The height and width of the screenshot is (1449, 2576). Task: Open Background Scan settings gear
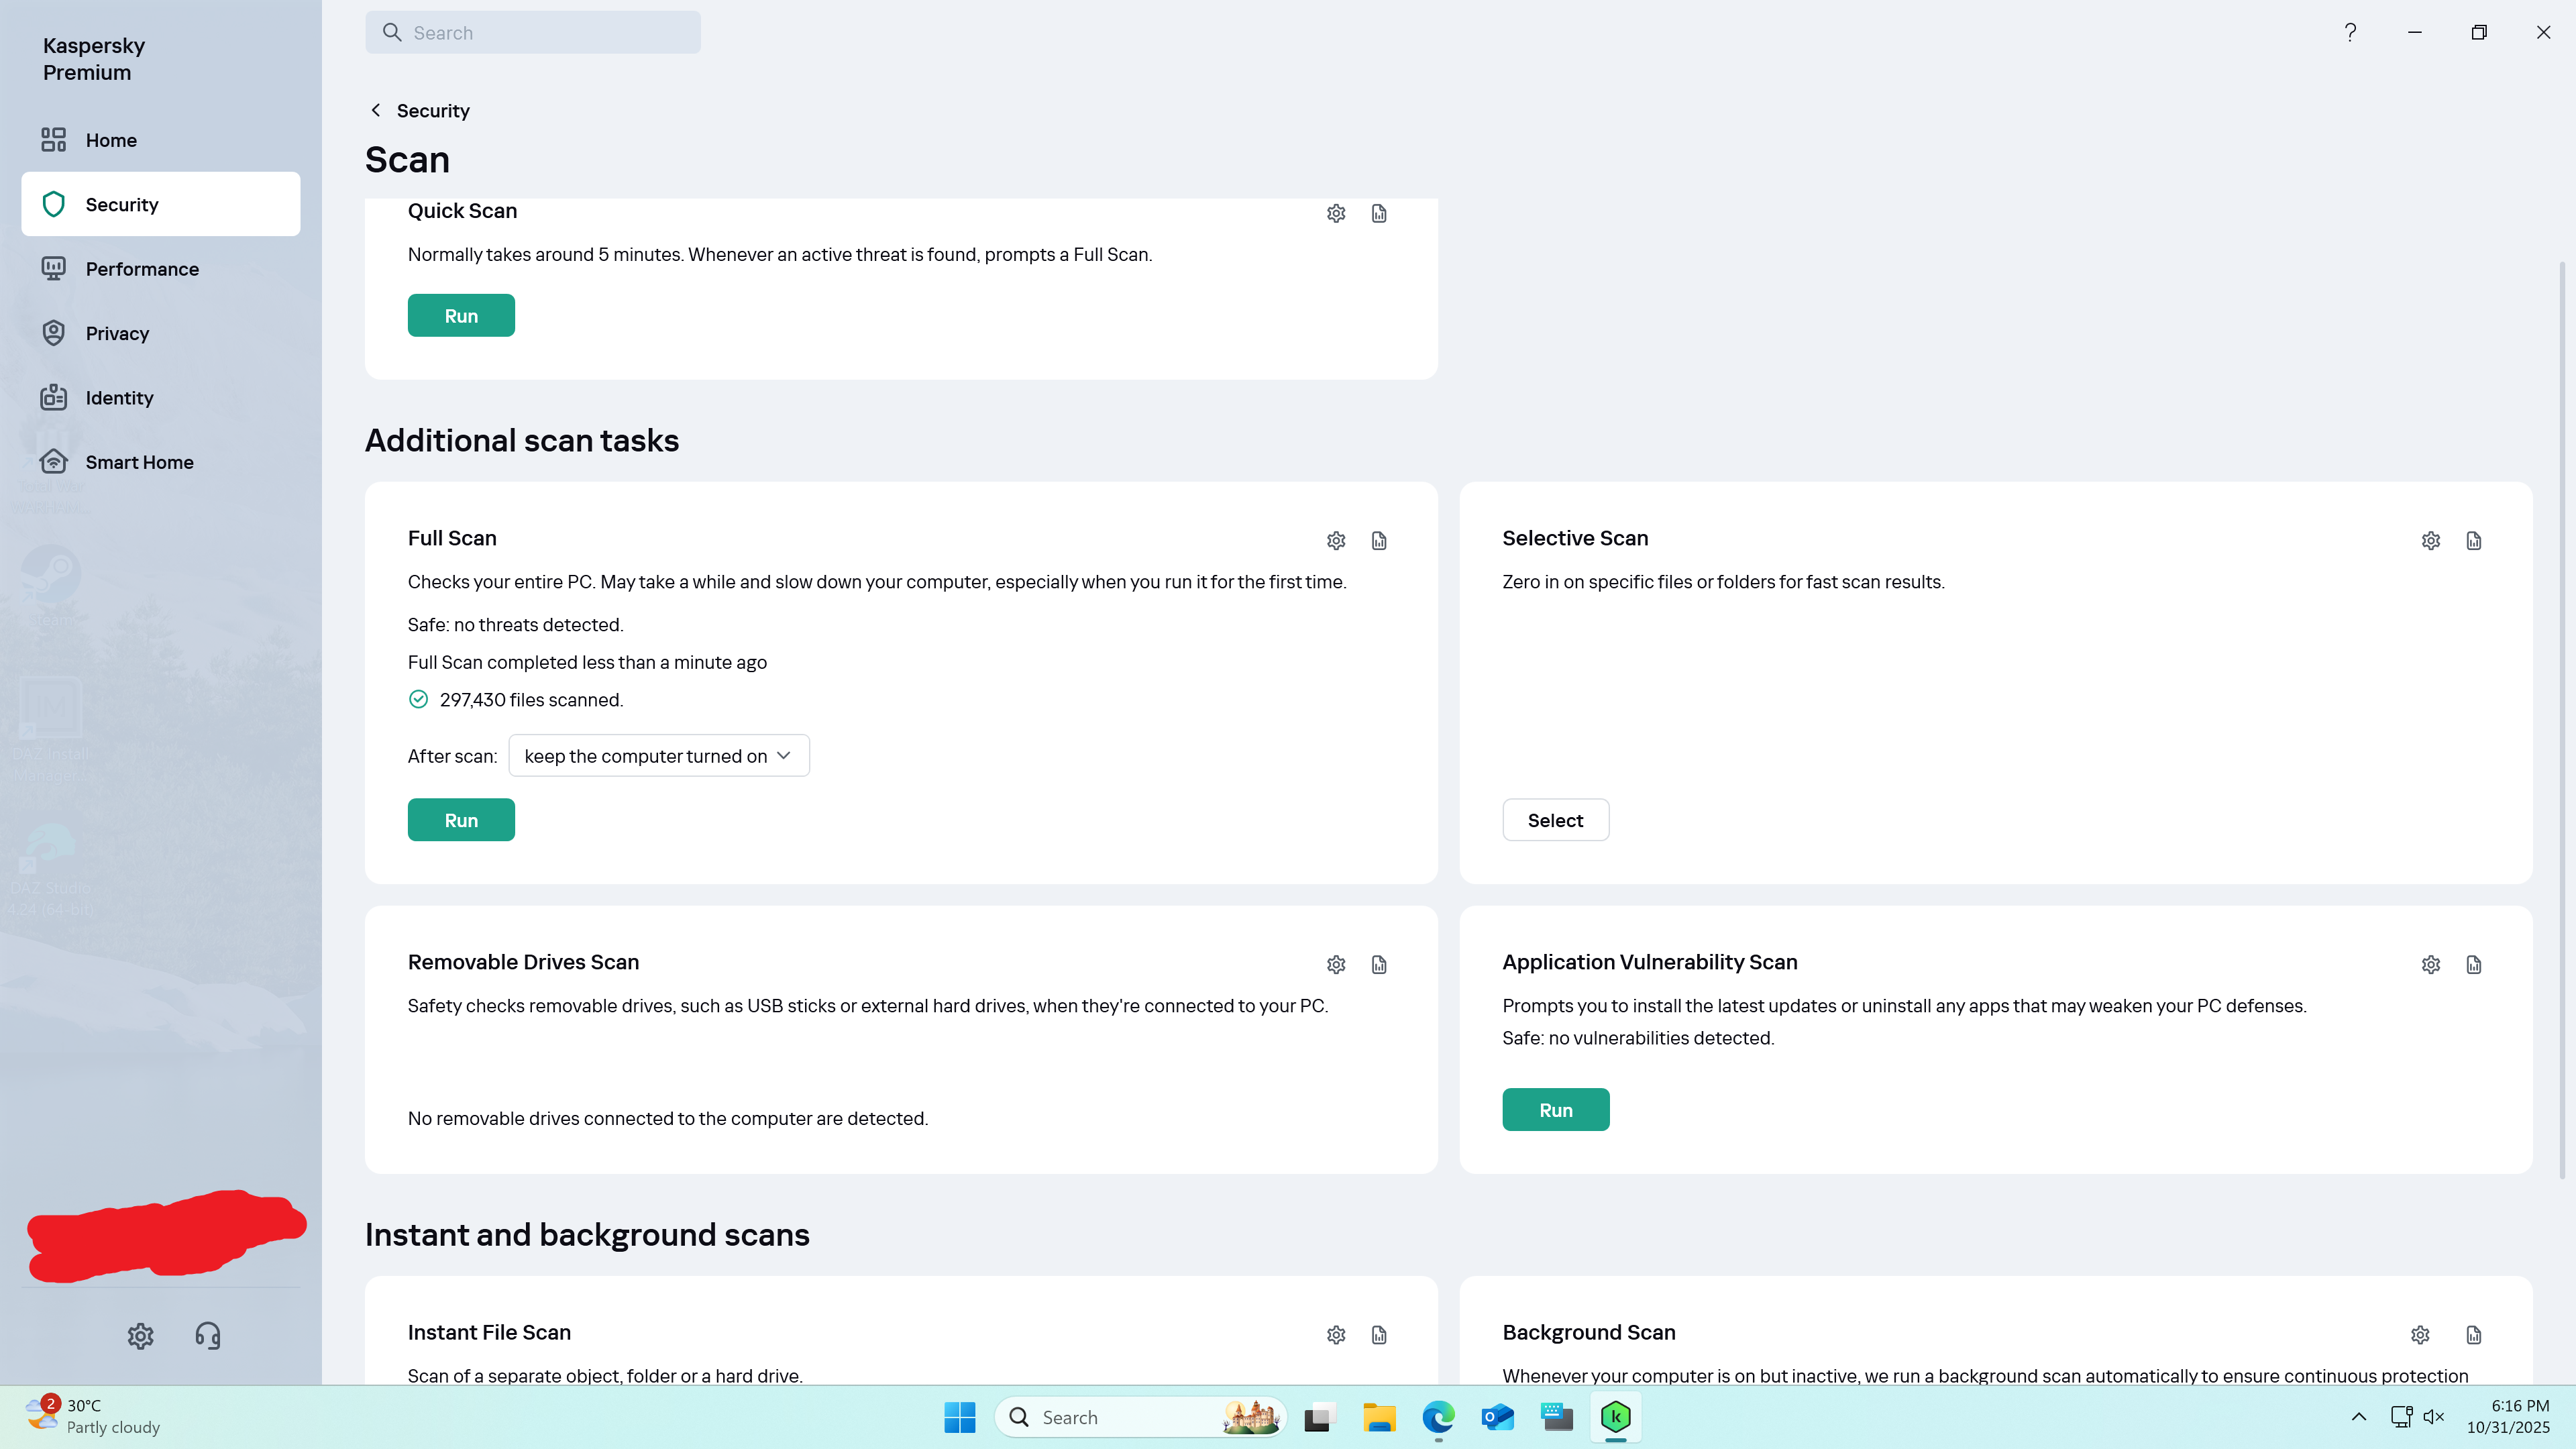2420,1335
